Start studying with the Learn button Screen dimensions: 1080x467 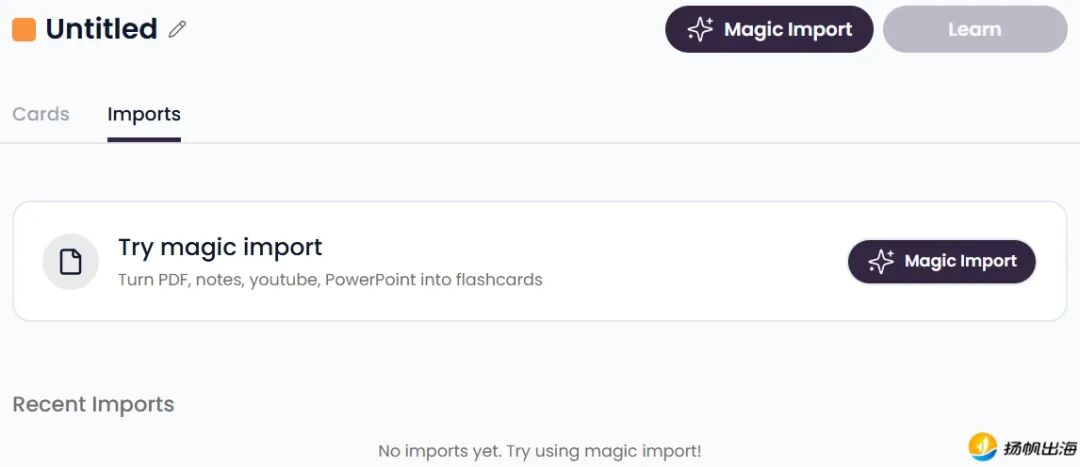click(974, 29)
